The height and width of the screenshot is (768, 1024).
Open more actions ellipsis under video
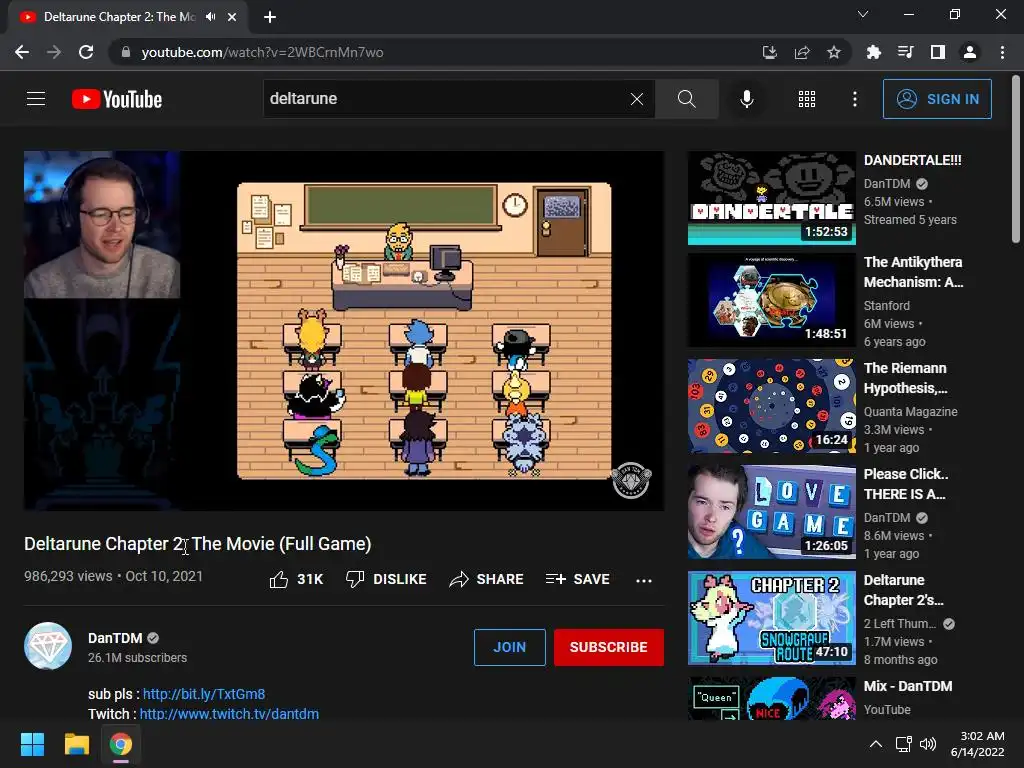644,580
